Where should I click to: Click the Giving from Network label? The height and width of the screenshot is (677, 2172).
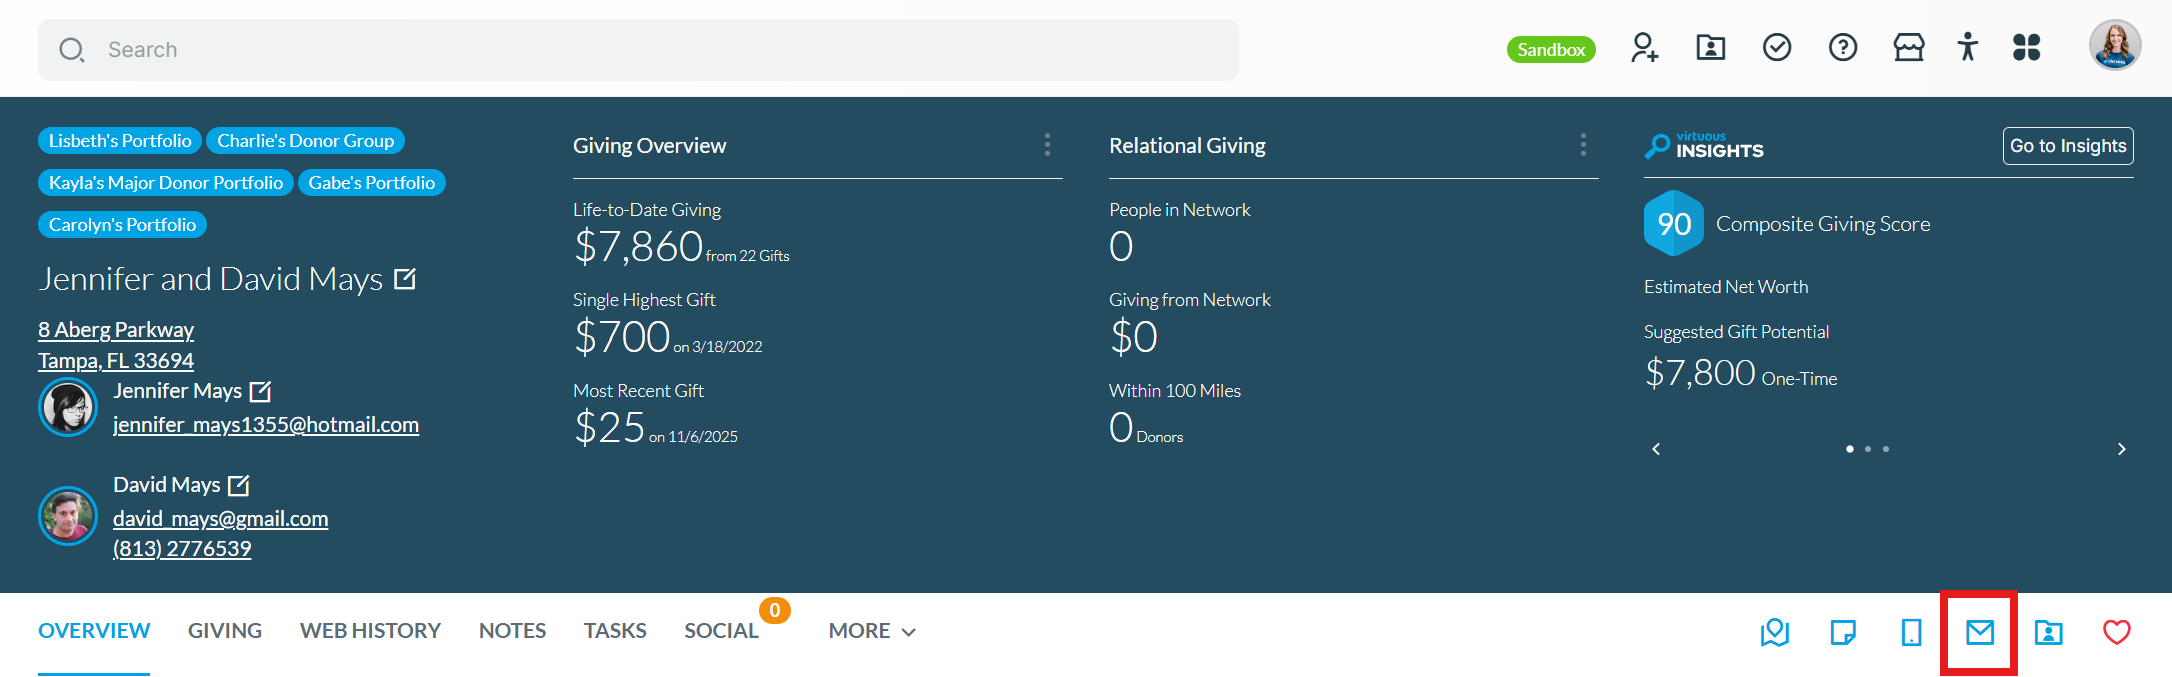(x=1190, y=300)
